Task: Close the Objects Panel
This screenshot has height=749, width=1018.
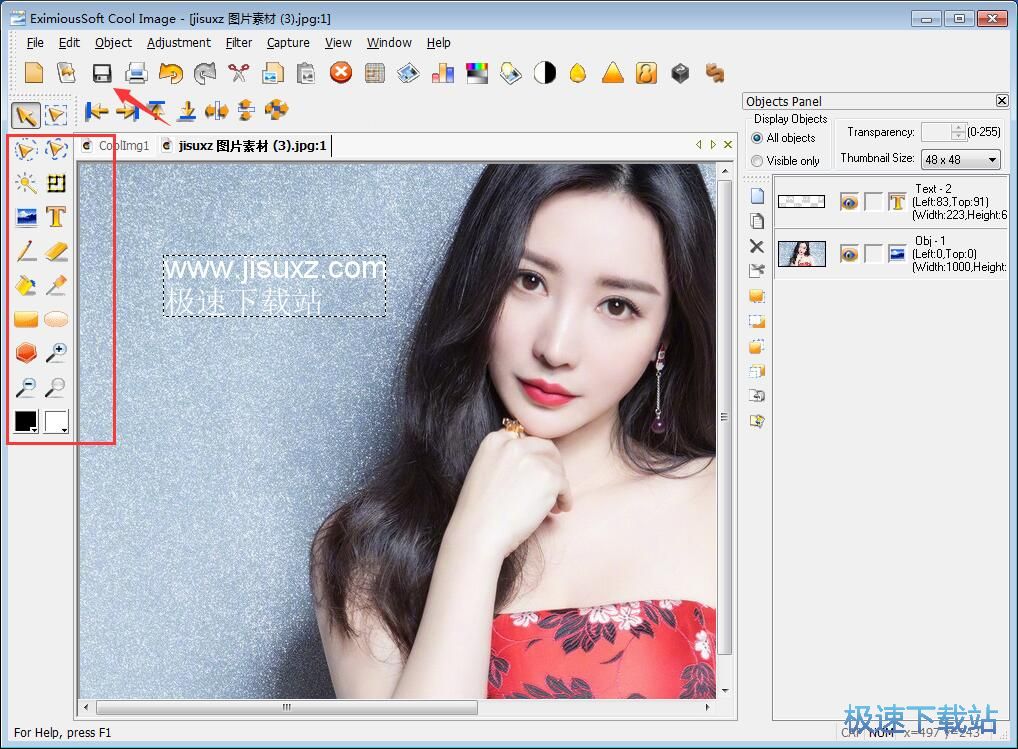Action: click(1002, 101)
